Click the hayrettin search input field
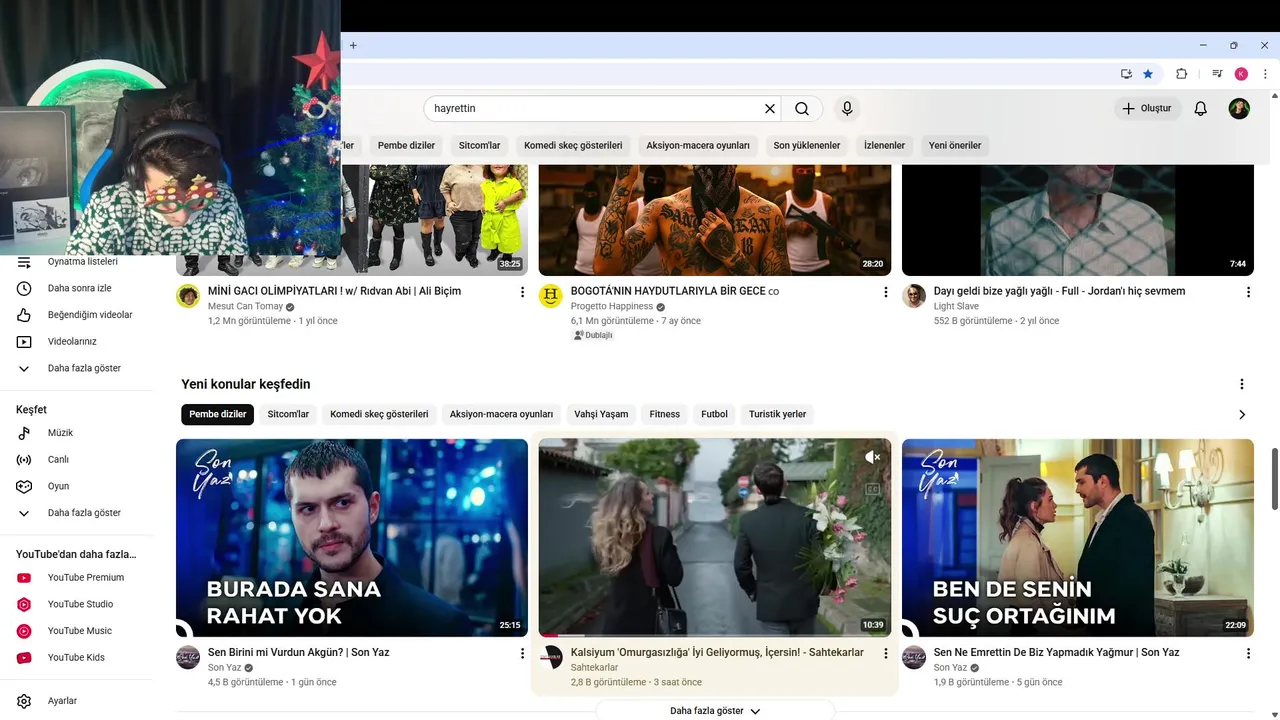1280x720 pixels. (595, 108)
